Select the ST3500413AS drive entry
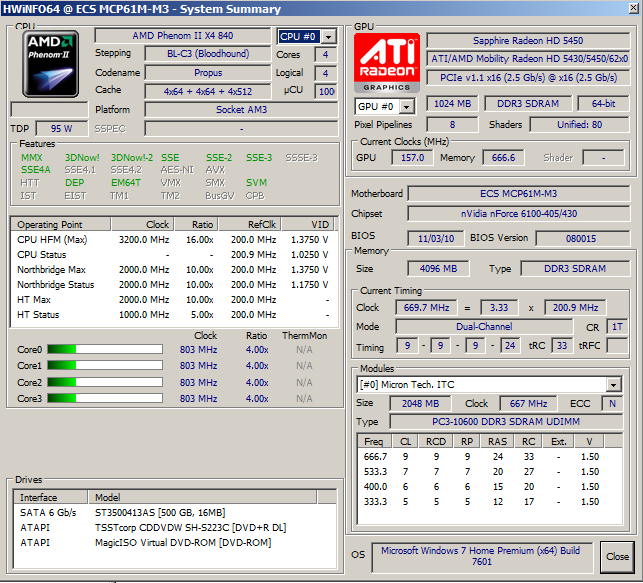643x583 pixels. pyautogui.click(x=175, y=512)
